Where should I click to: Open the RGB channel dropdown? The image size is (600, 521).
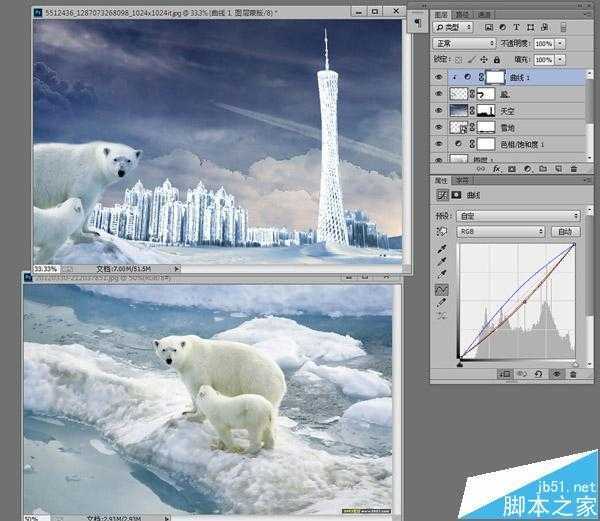(500, 231)
